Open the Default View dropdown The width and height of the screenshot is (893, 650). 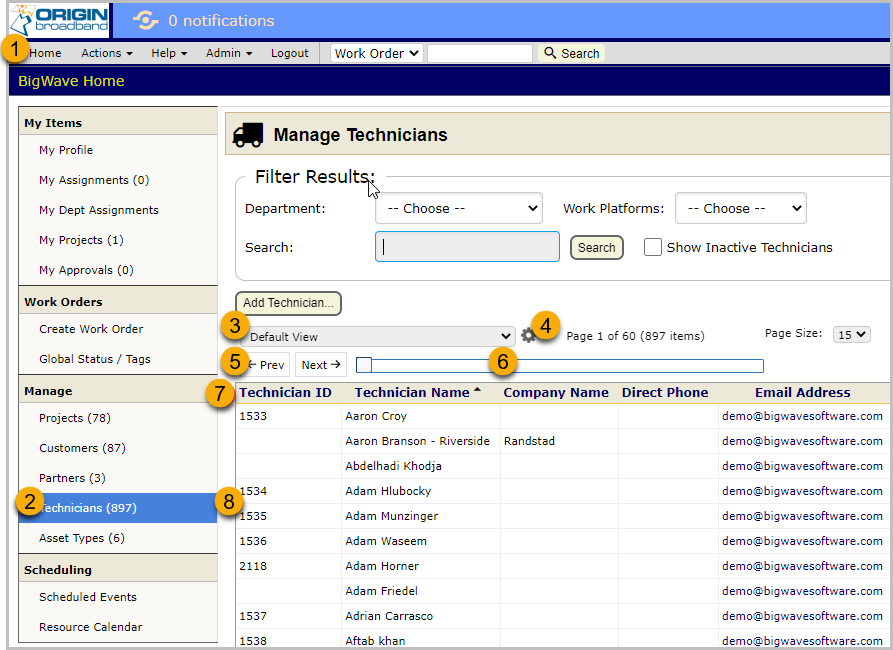click(x=378, y=337)
